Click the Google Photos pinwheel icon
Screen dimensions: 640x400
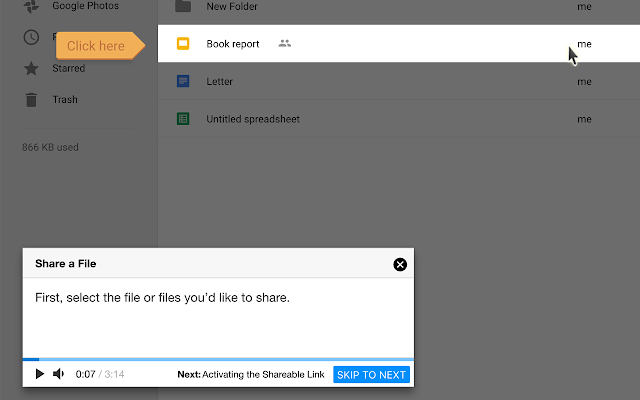coord(32,6)
